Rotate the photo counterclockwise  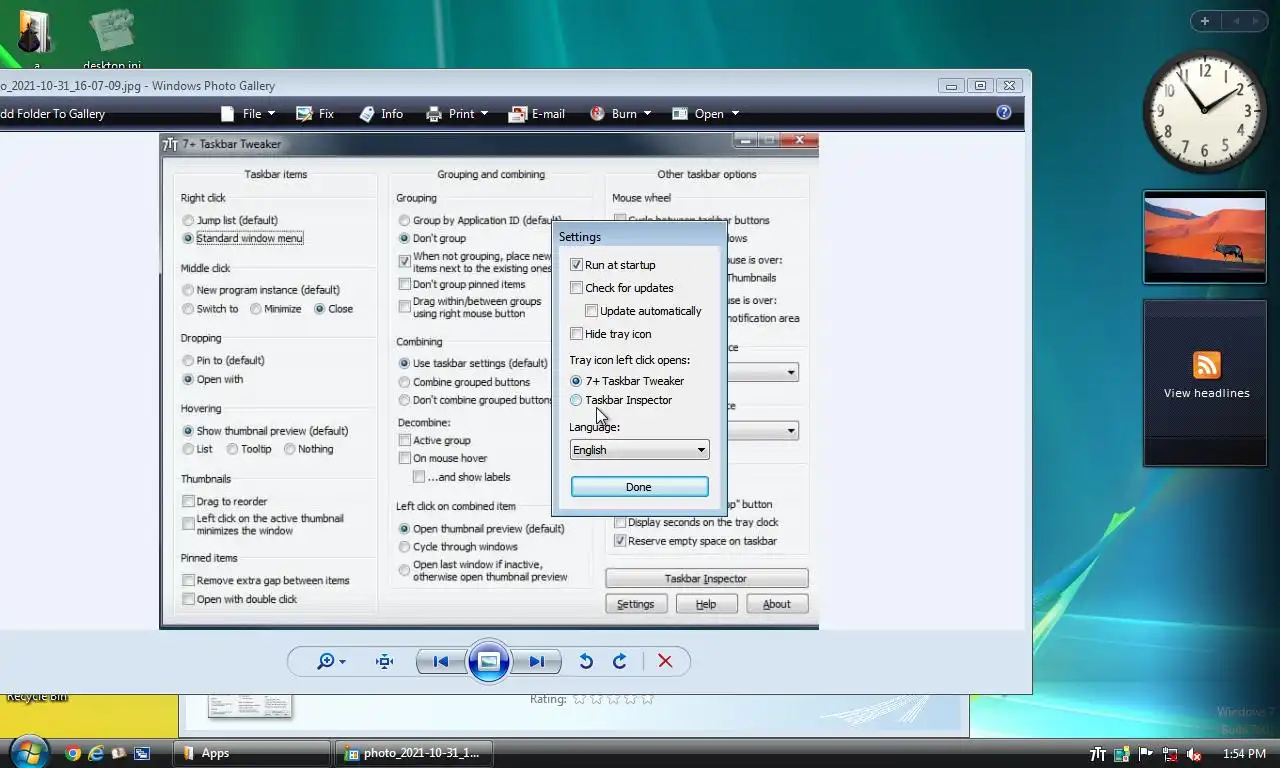point(586,661)
